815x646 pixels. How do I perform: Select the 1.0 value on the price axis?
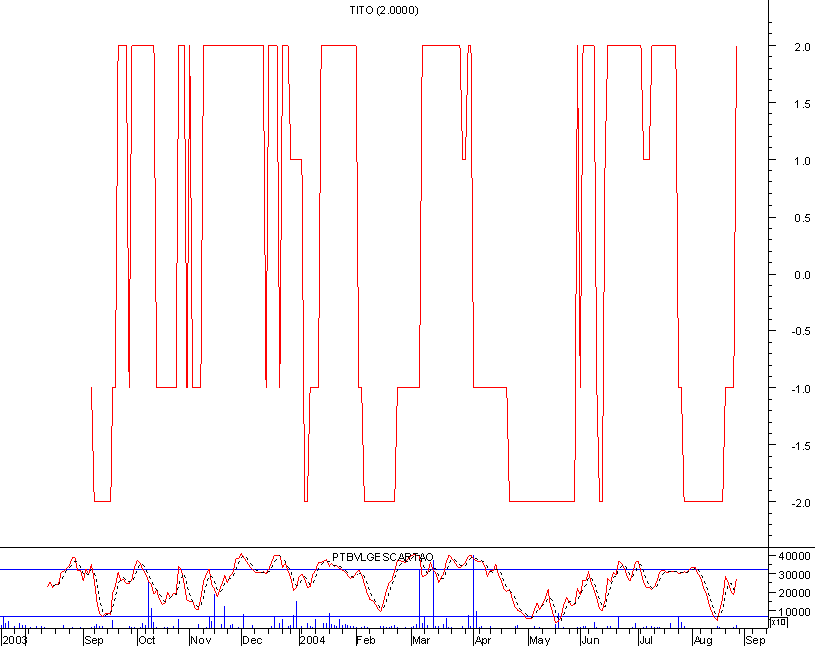(802, 161)
